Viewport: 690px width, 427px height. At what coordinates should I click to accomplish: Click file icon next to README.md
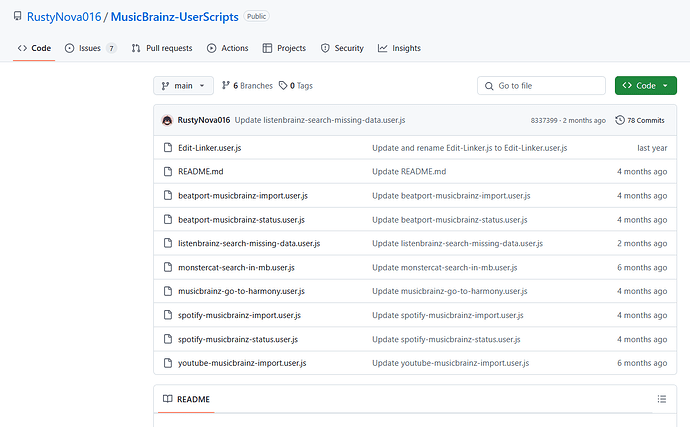click(168, 171)
